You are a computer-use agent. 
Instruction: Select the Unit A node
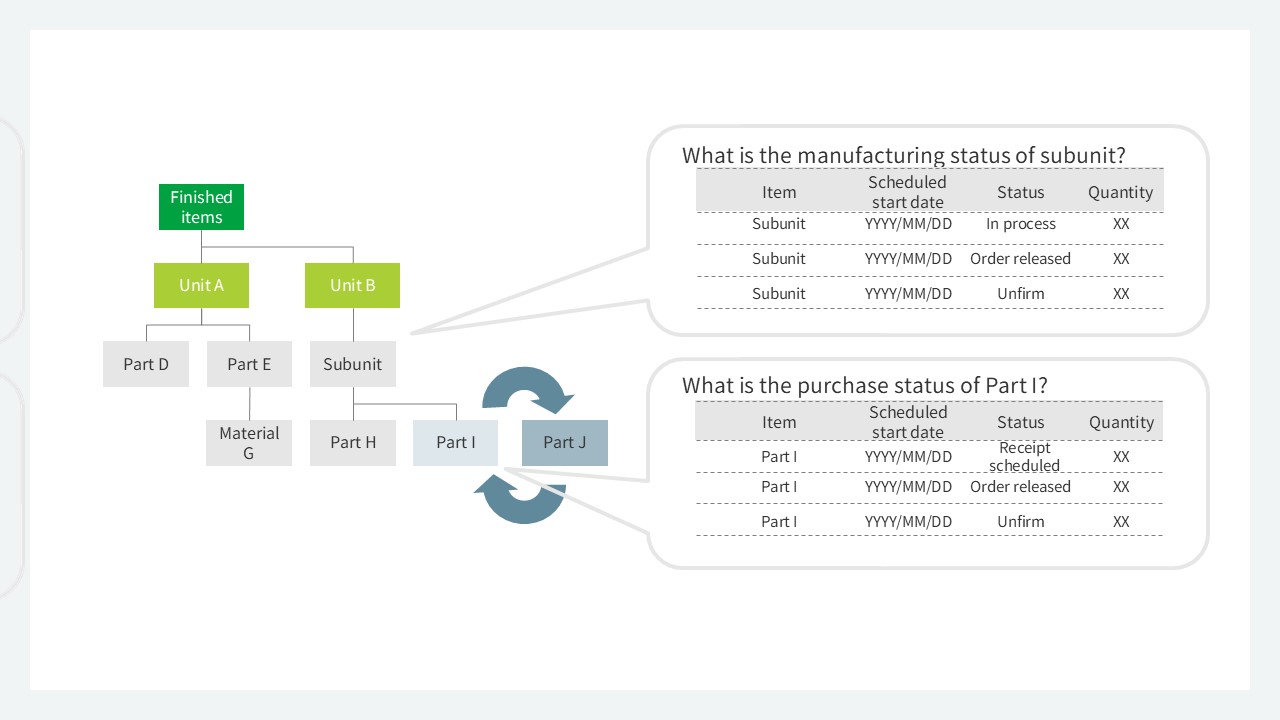pyautogui.click(x=201, y=285)
